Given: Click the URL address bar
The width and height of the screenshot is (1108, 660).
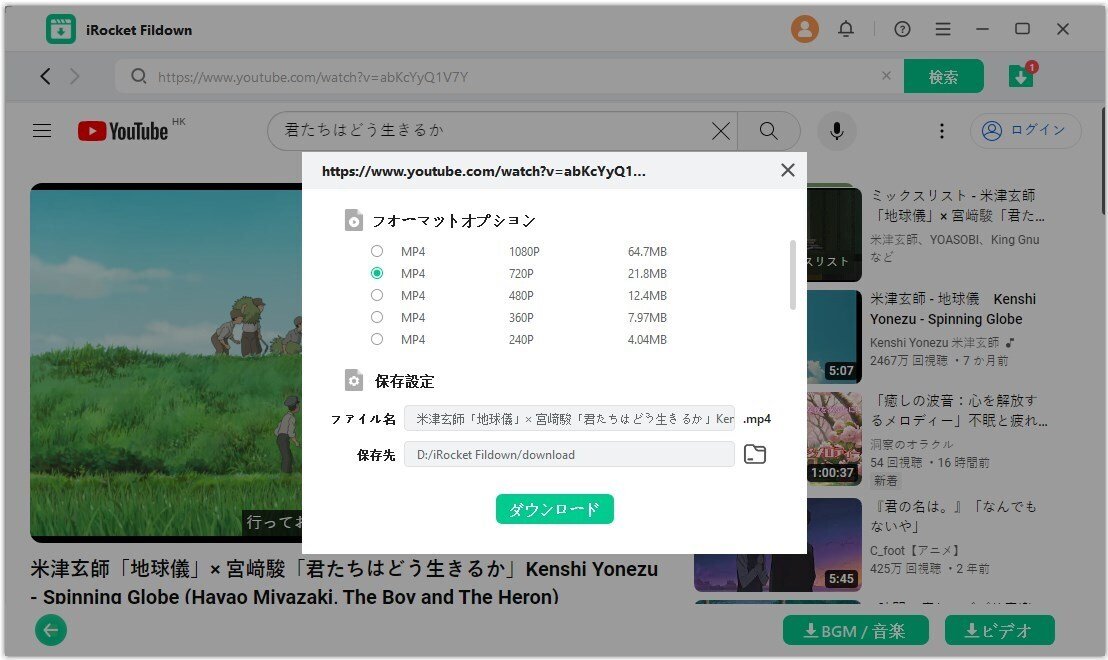Looking at the screenshot, I should pyautogui.click(x=509, y=76).
